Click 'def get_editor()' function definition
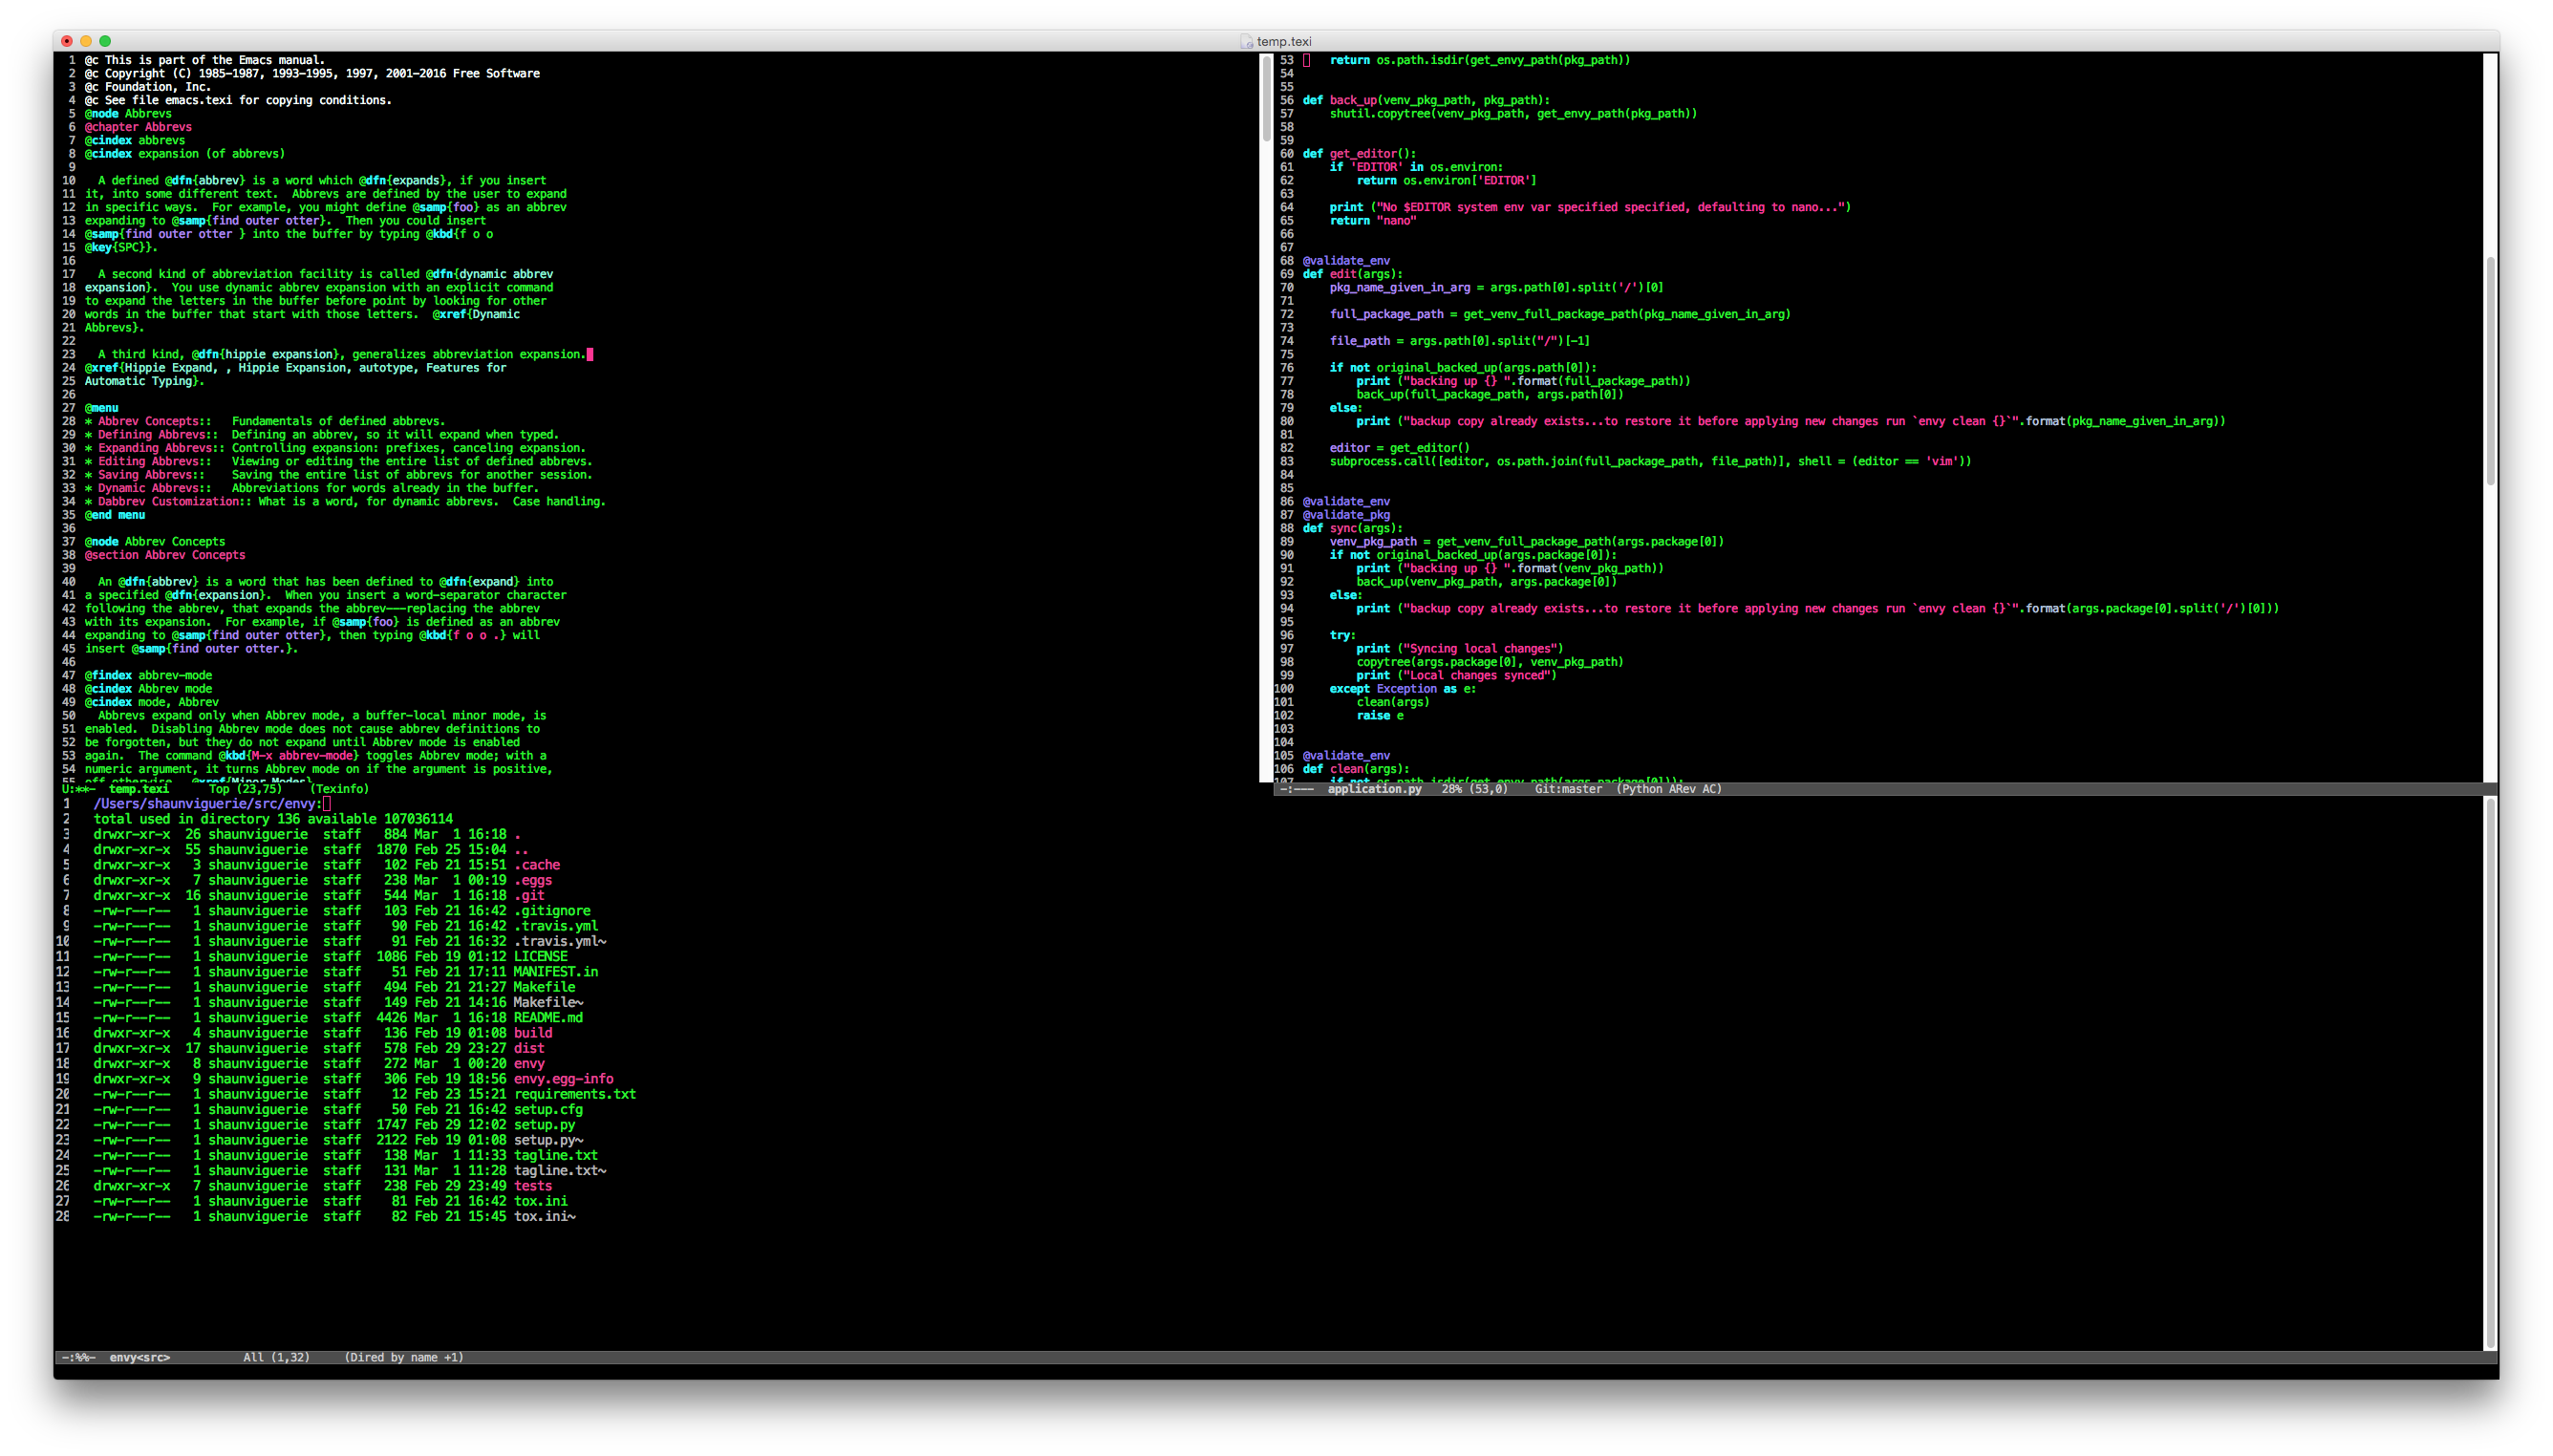The image size is (2553, 1456). (1359, 154)
